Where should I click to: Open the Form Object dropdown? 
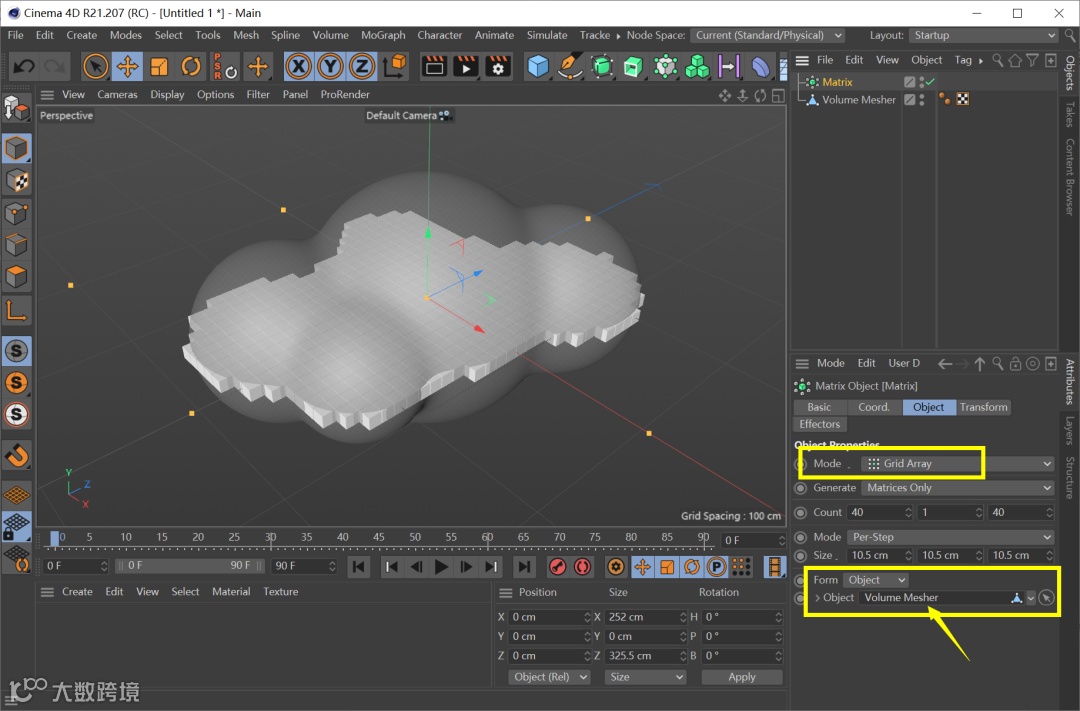click(875, 580)
